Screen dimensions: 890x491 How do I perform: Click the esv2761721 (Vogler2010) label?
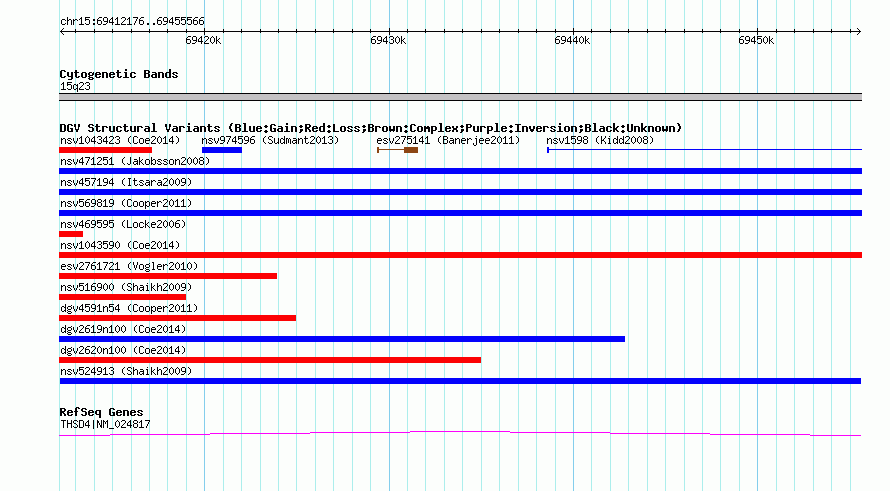(x=129, y=266)
